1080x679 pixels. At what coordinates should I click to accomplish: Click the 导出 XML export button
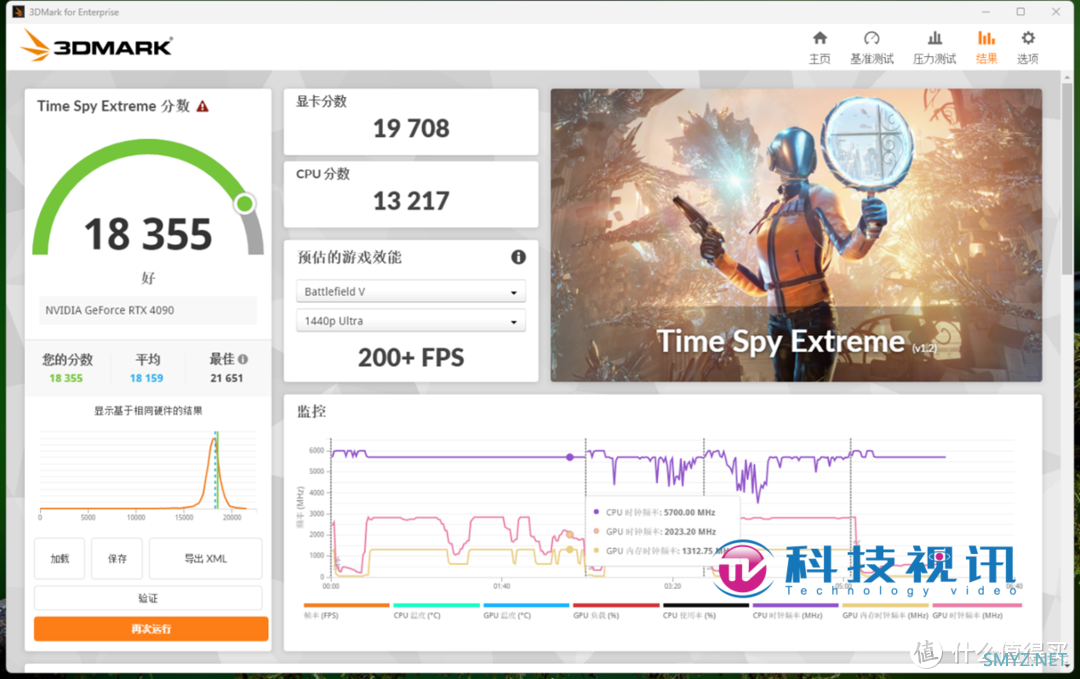205,558
